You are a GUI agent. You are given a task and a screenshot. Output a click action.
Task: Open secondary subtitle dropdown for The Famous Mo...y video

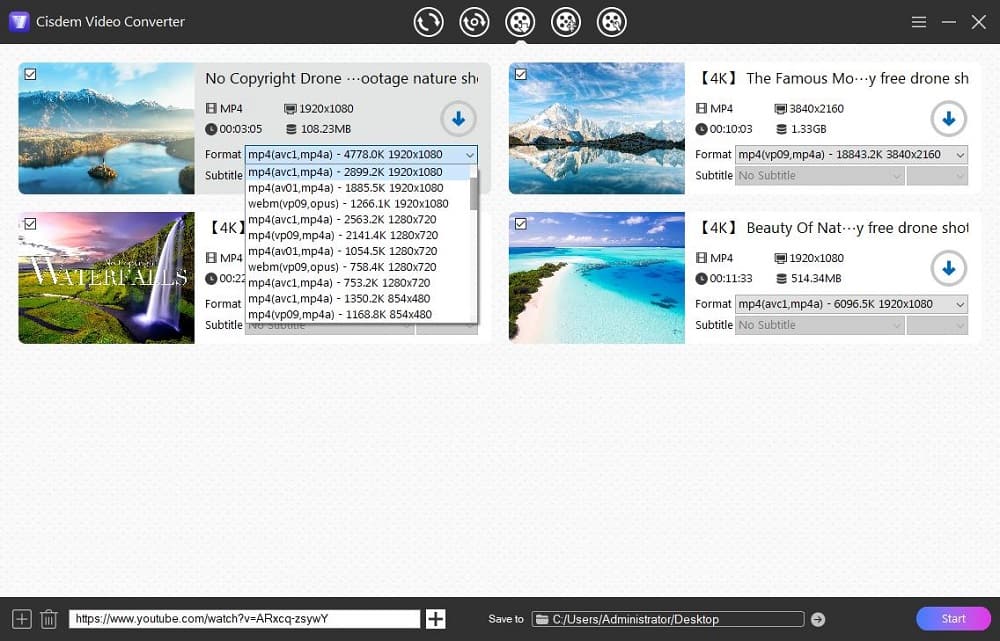[x=937, y=175]
